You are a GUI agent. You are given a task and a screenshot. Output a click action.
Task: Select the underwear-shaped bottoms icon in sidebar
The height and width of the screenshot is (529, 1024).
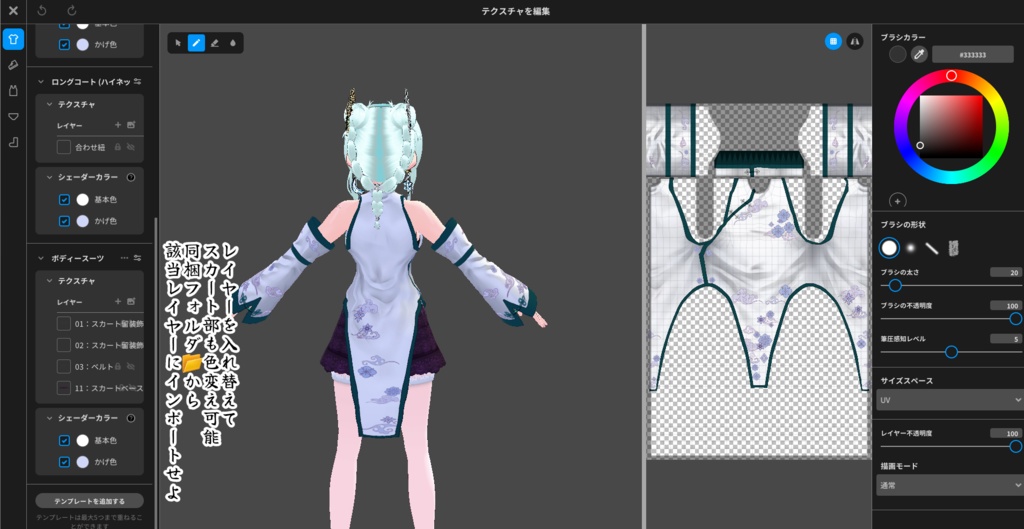13,116
